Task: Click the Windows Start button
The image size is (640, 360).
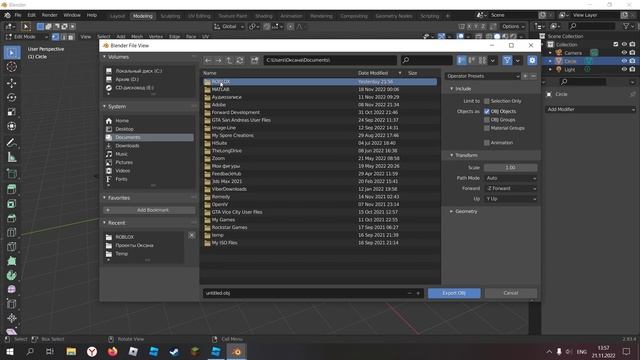Action: click(10, 351)
